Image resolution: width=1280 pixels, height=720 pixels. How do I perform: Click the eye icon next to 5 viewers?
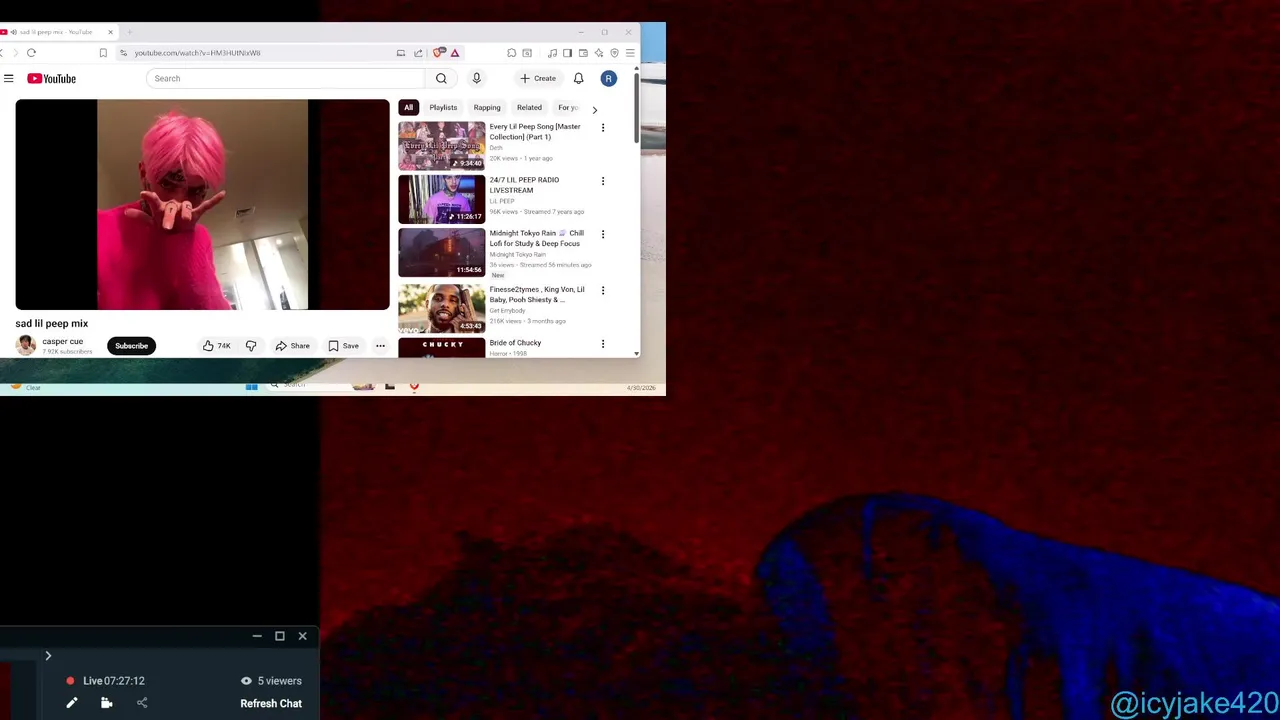point(246,681)
